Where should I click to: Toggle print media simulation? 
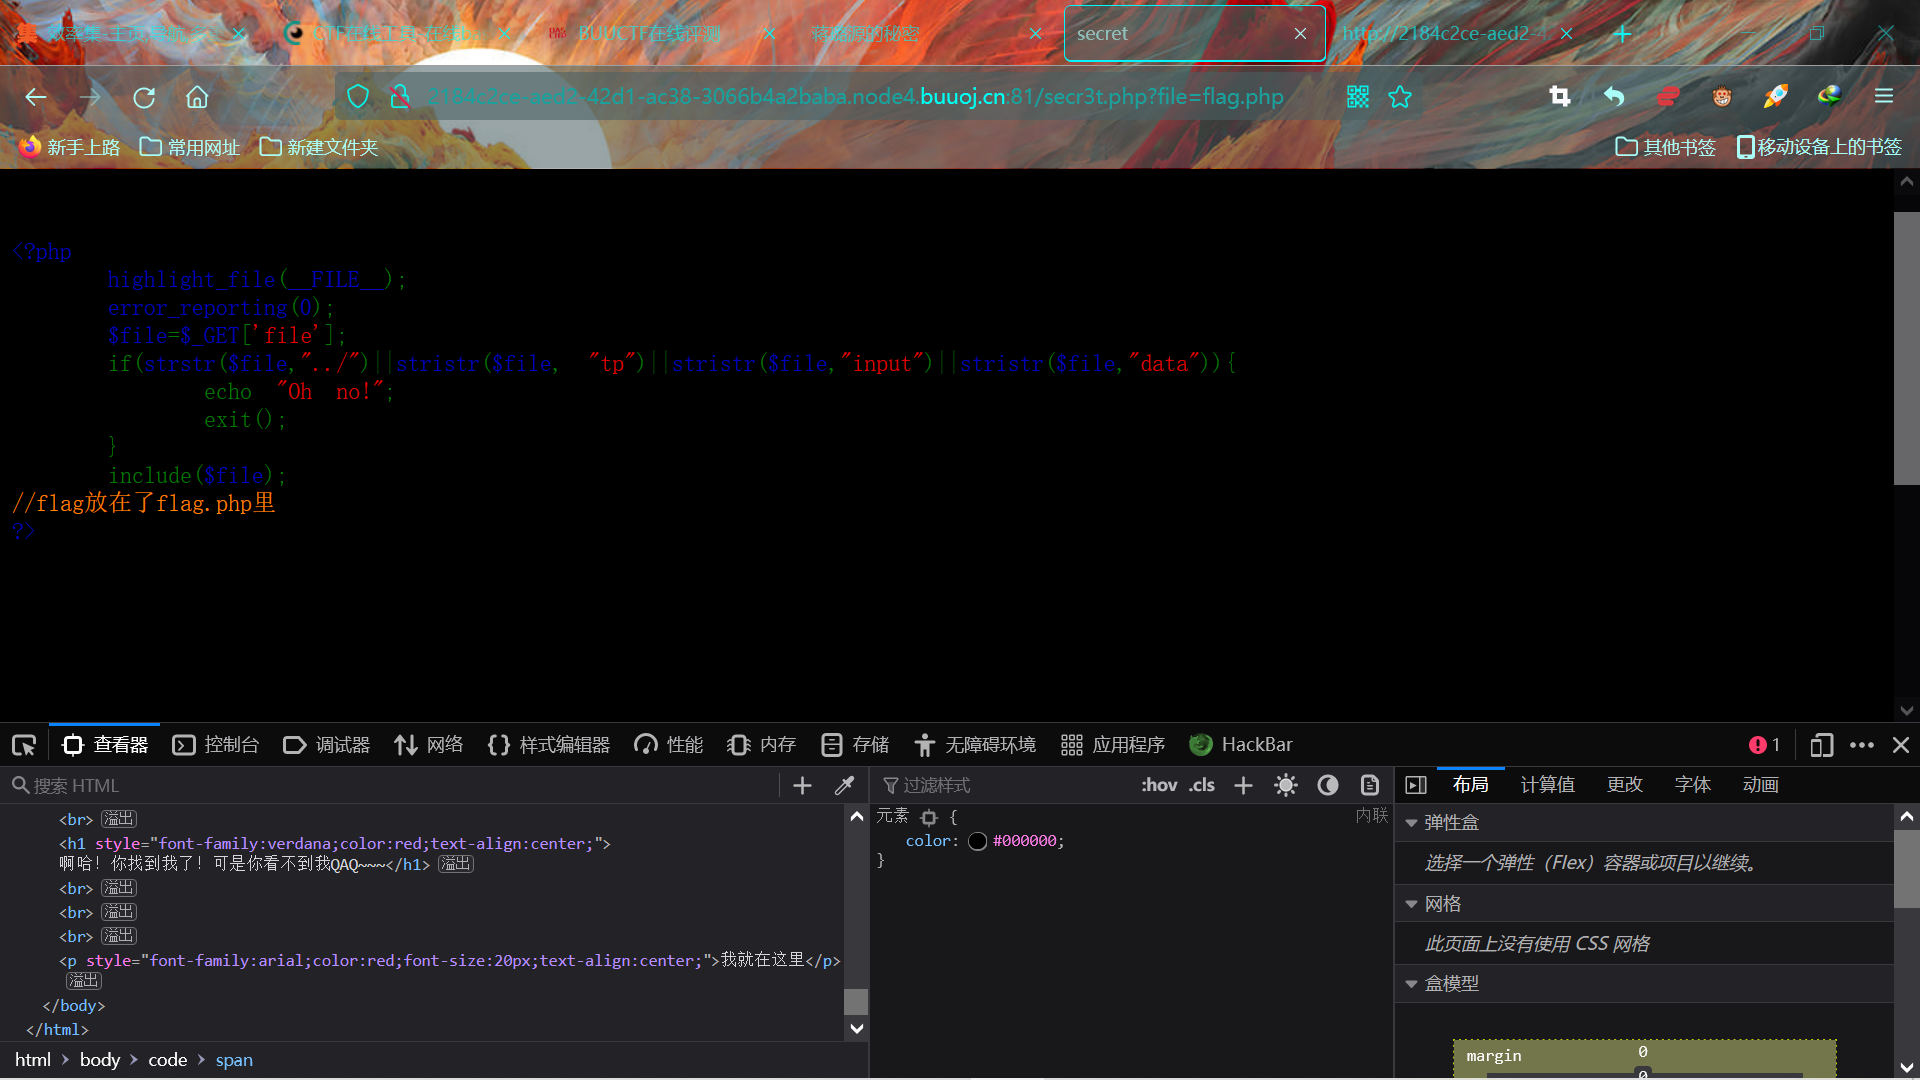[x=1370, y=786]
